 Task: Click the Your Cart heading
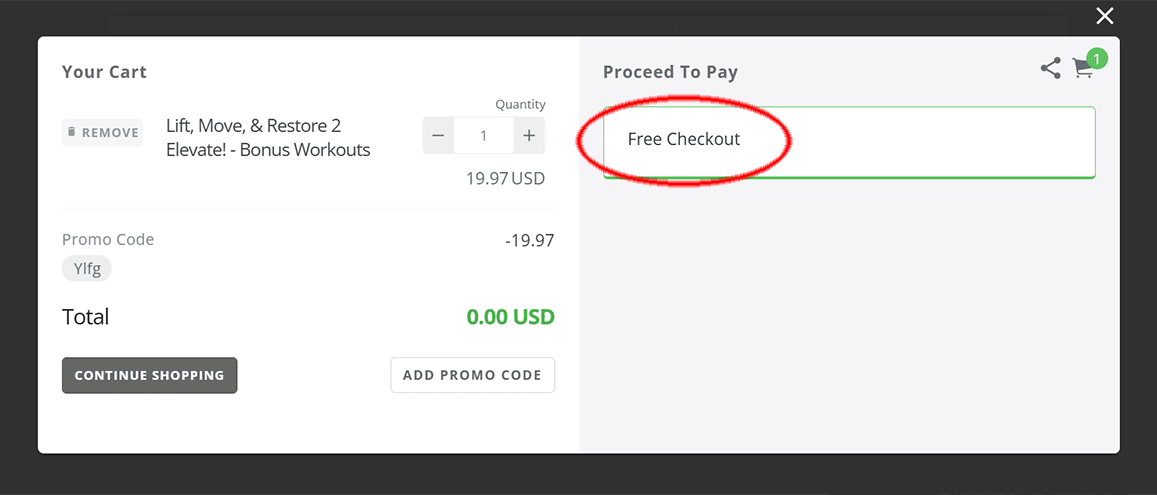104,72
